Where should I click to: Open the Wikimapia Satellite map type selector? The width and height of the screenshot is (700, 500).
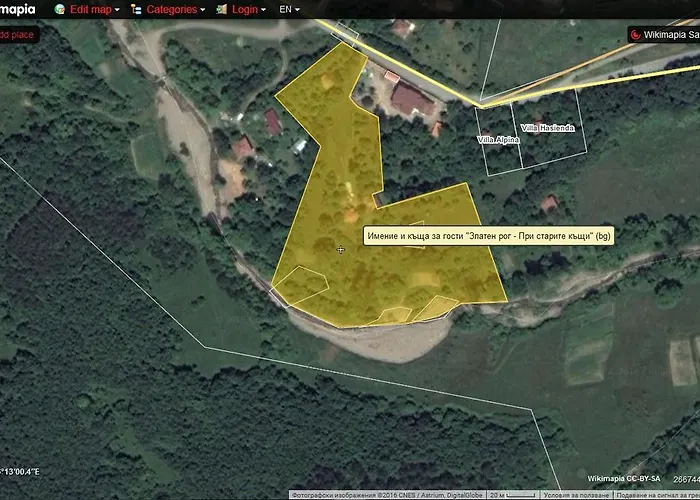coord(672,34)
